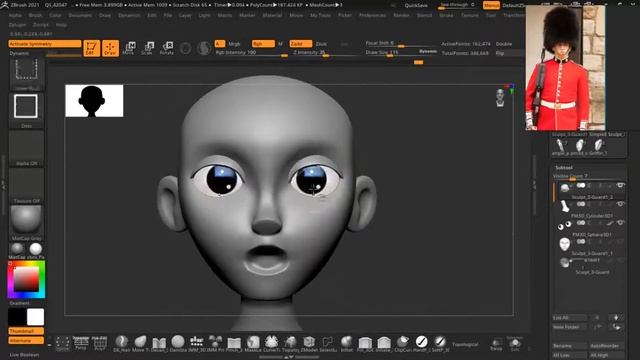Select the CurveTube brush
This screenshot has width=640, height=360.
tap(272, 343)
